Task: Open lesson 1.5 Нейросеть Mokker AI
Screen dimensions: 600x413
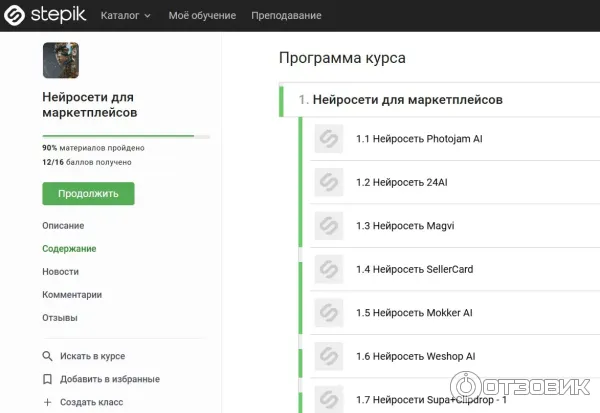Action: pos(414,313)
